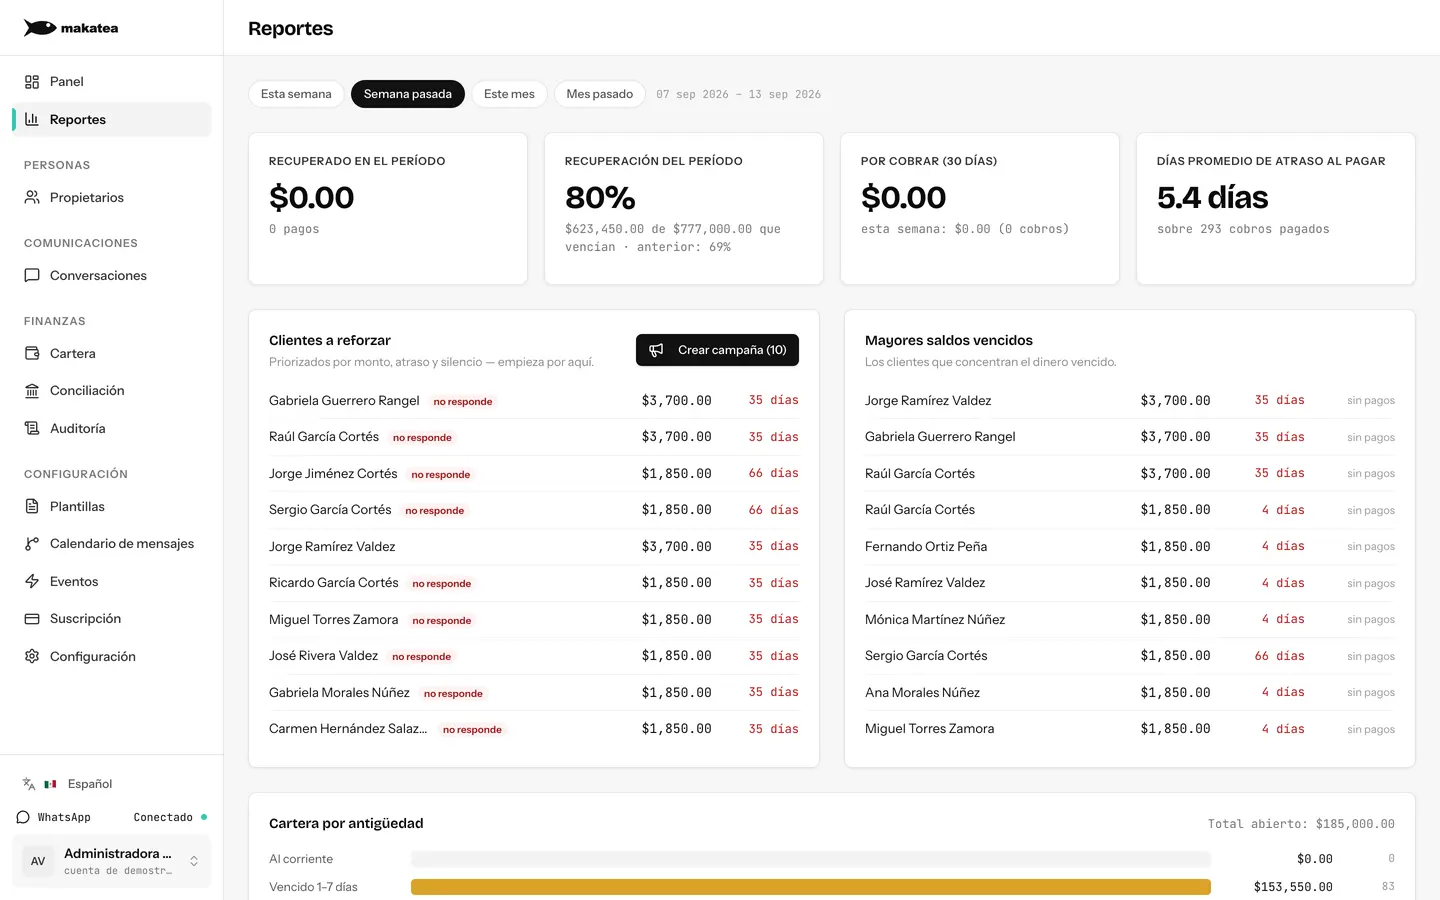Click the Configuración gear icon
This screenshot has height=900, width=1440.
(x=32, y=656)
